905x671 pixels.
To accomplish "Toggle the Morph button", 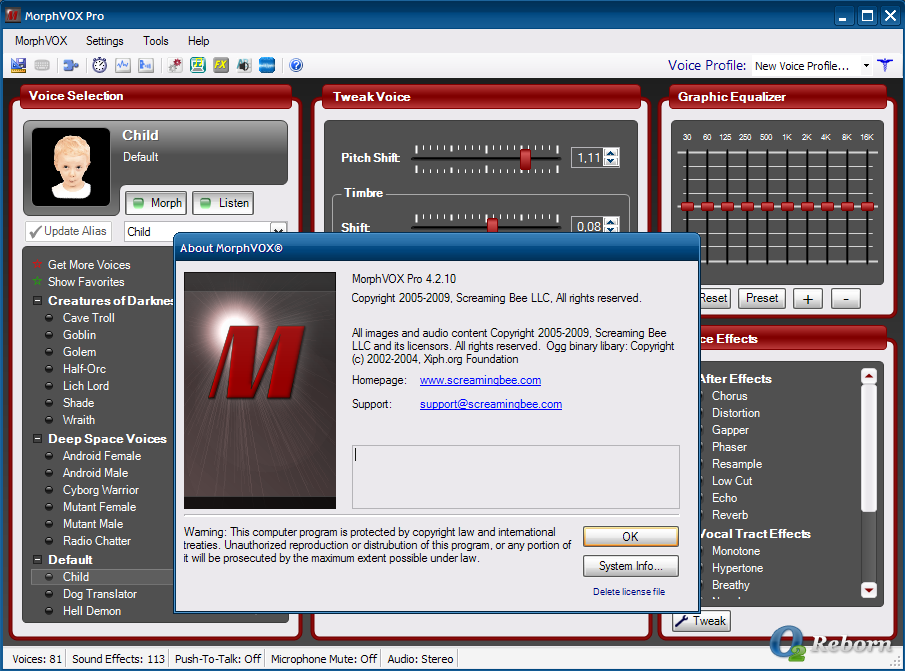I will (x=156, y=203).
